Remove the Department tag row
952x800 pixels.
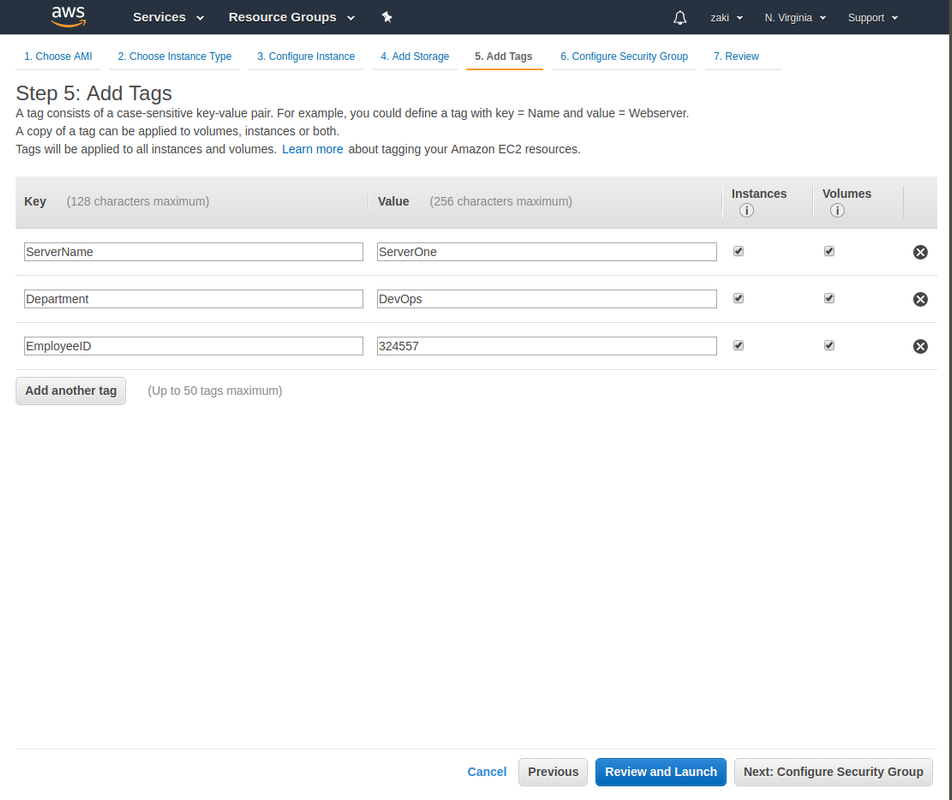pyautogui.click(x=920, y=299)
